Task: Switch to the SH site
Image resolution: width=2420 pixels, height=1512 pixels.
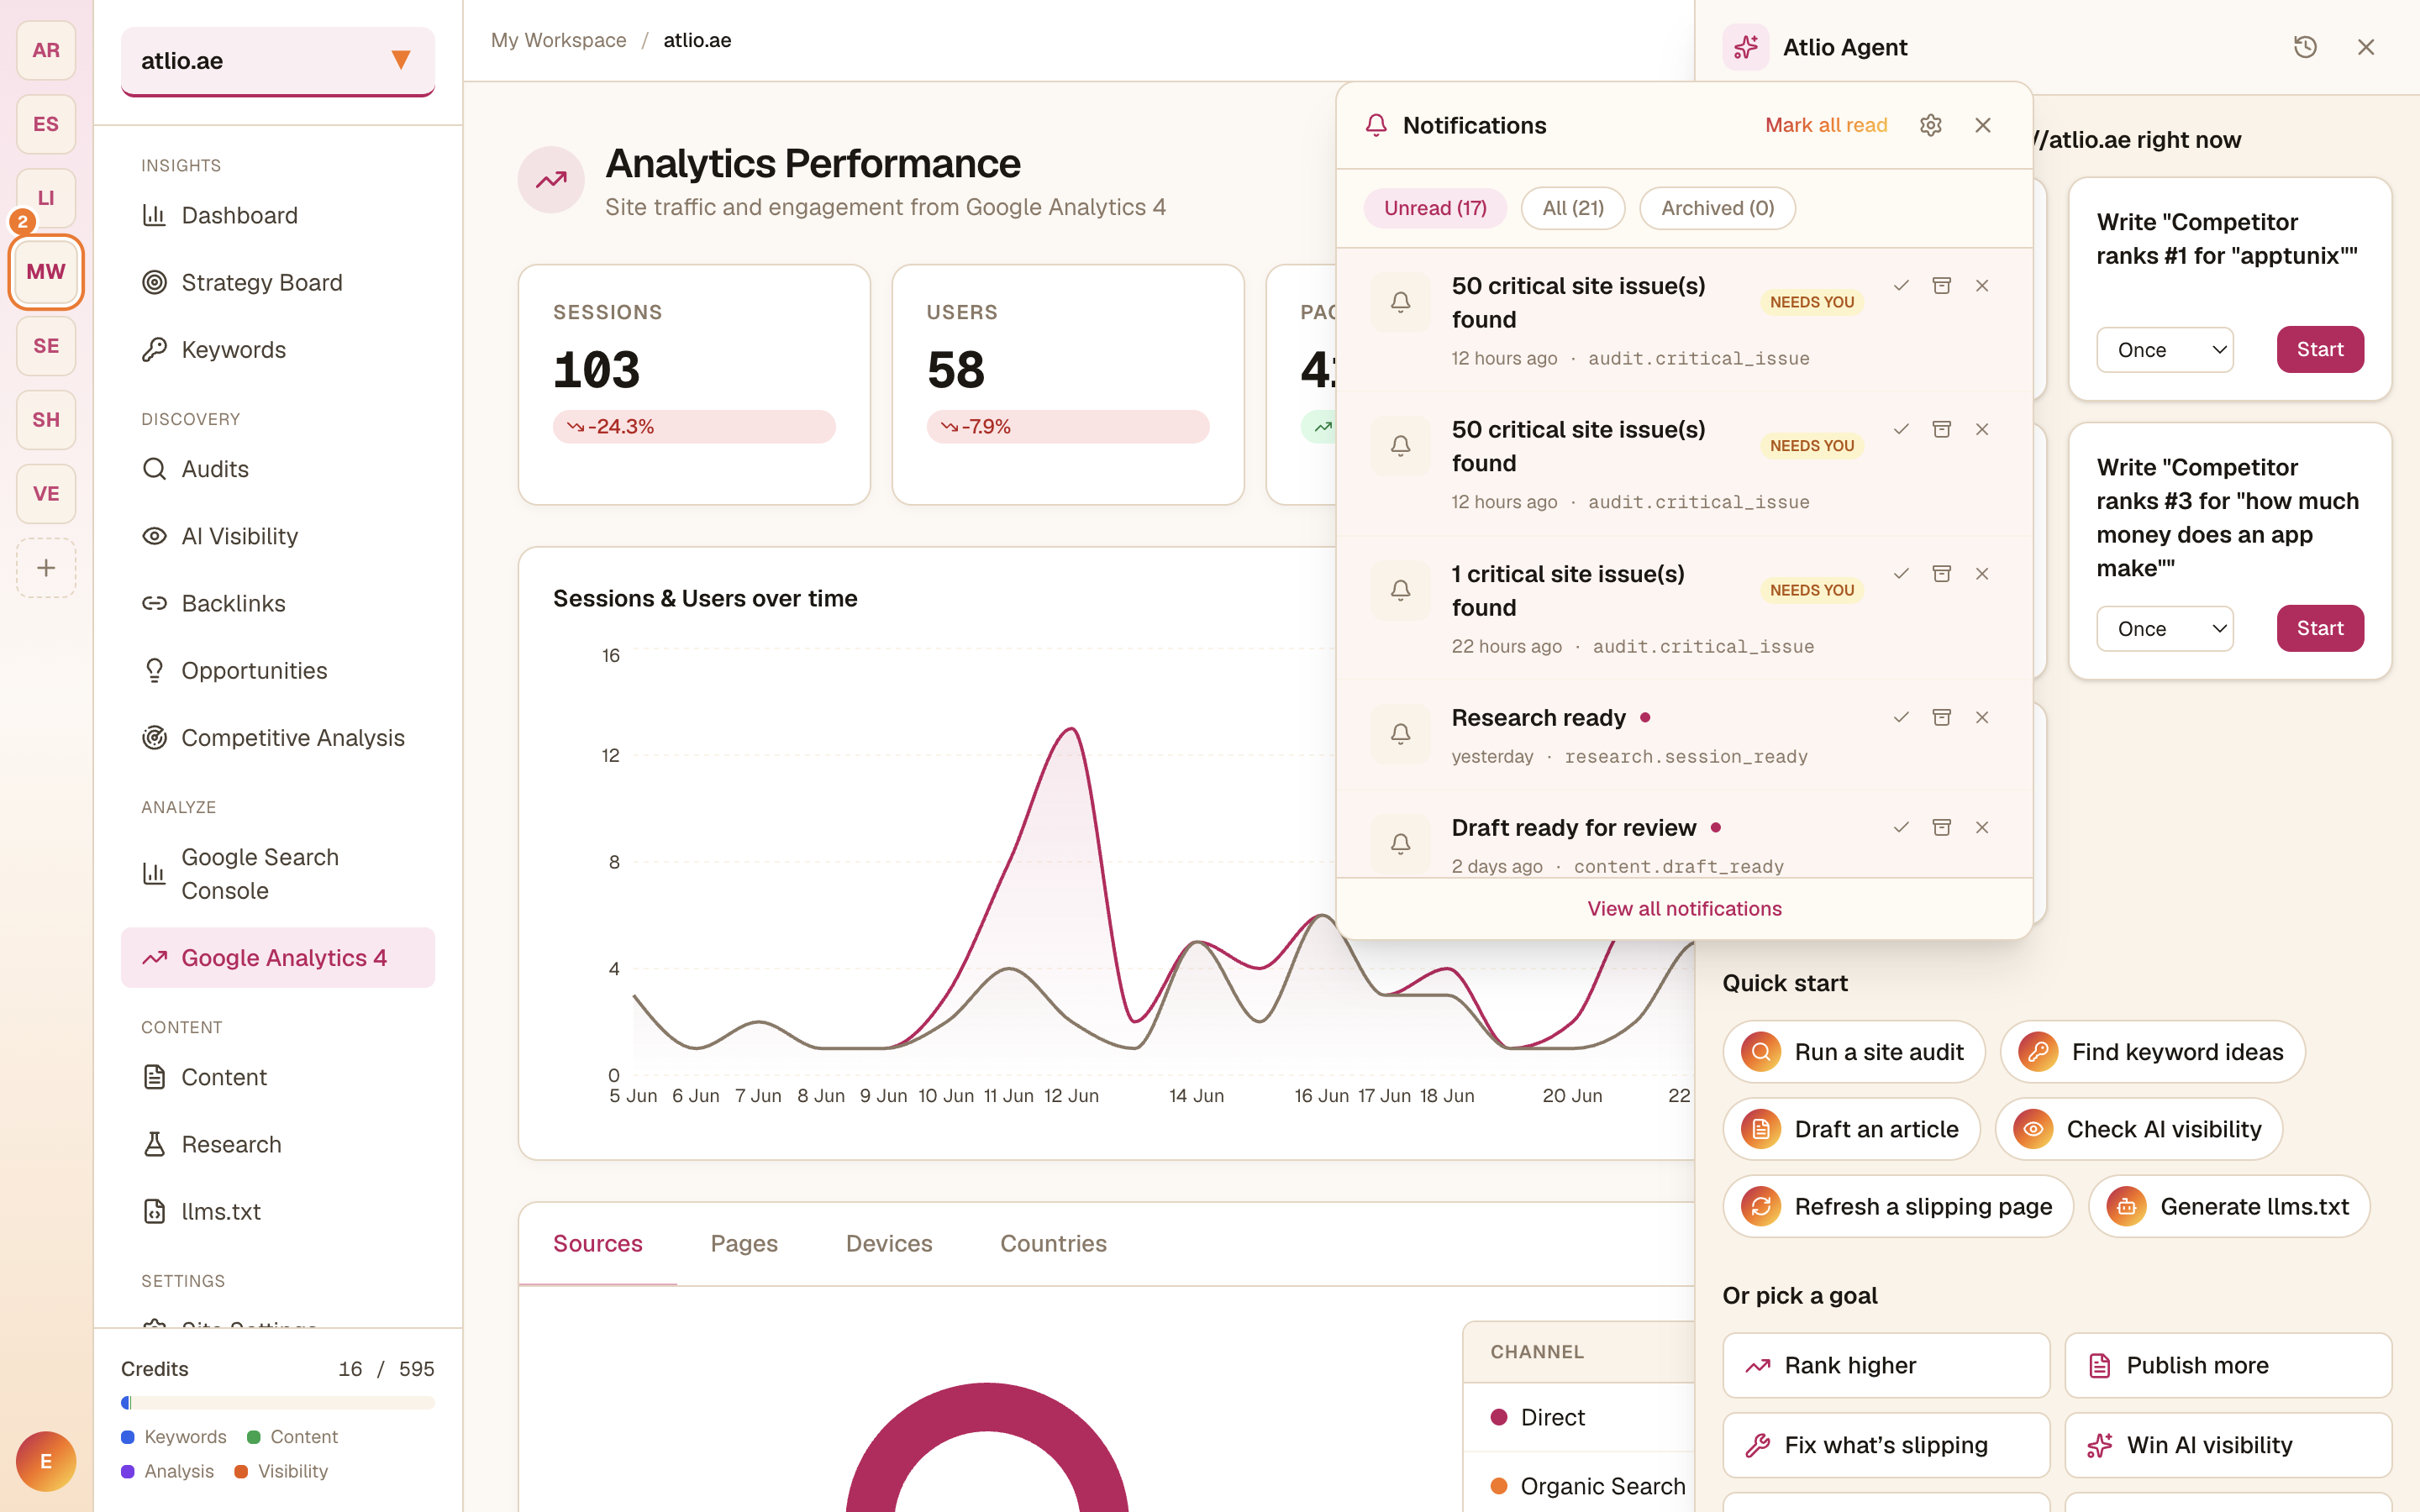Action: [46, 420]
